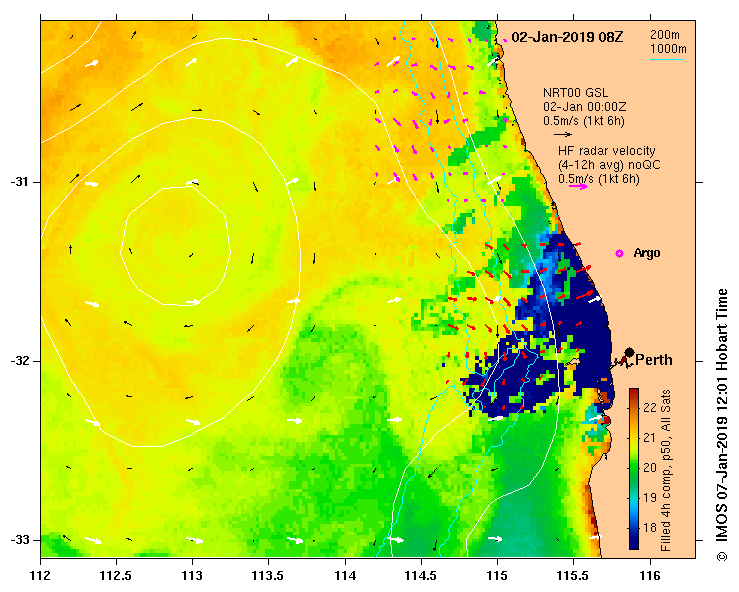Click the (4-12h avg) noQC text
This screenshot has height=592, width=739.
(609, 165)
